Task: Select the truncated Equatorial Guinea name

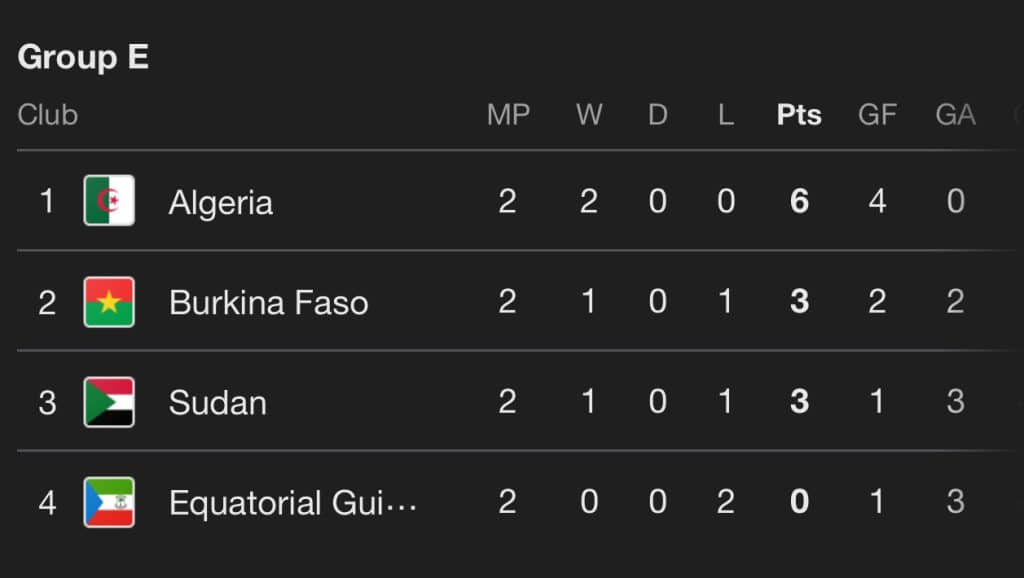Action: [x=292, y=502]
